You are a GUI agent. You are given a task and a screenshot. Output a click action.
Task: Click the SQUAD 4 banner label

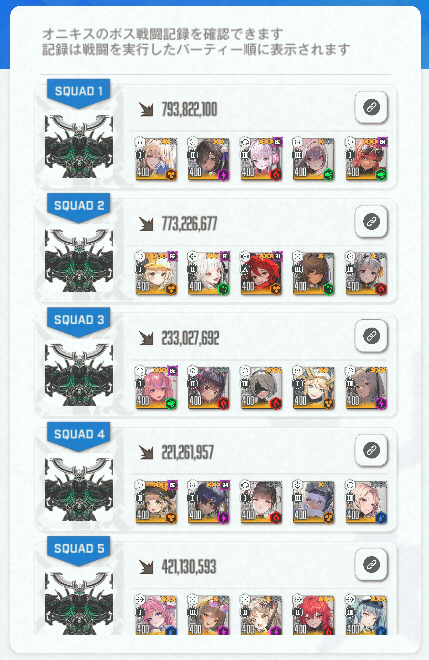pyautogui.click(x=79, y=435)
